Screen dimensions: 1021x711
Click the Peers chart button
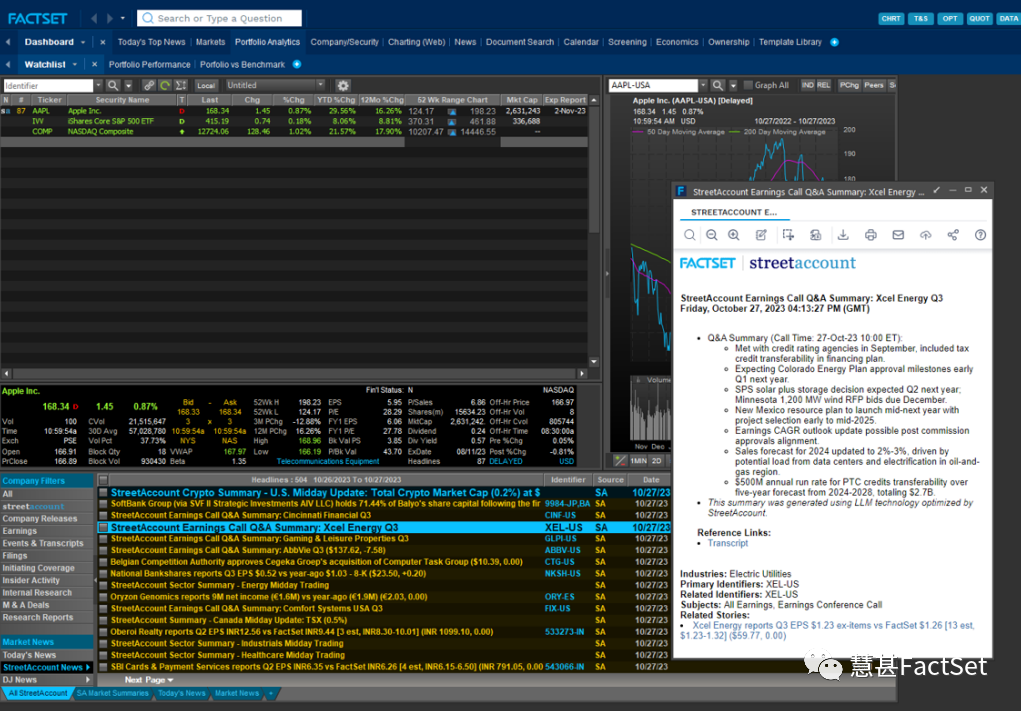click(x=874, y=85)
